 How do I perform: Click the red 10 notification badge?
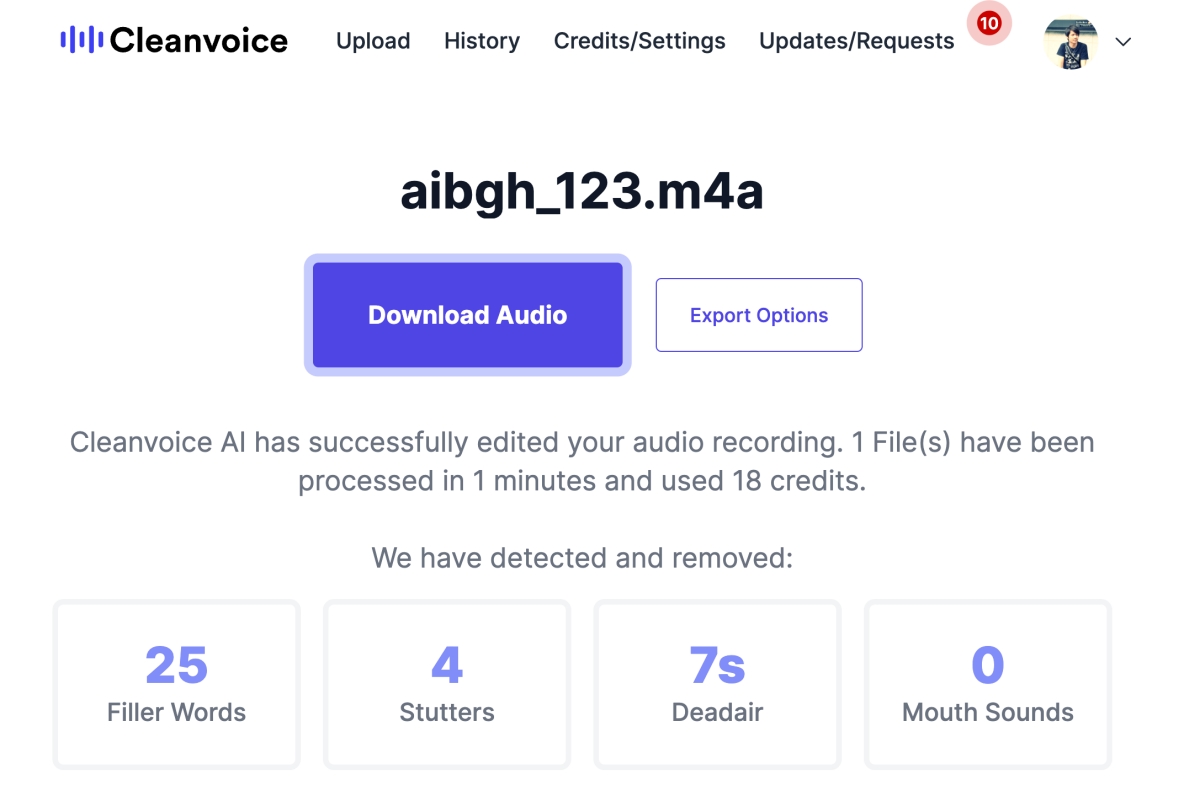pos(989,23)
